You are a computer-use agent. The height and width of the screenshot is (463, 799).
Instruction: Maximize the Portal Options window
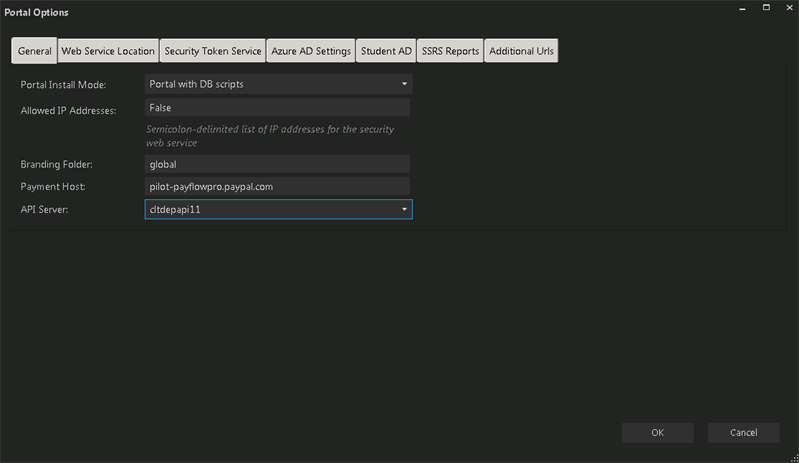point(765,9)
